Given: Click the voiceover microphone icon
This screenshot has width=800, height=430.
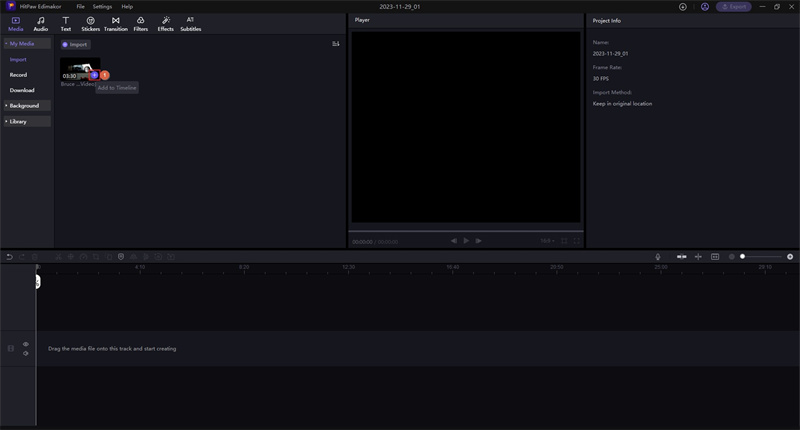Looking at the screenshot, I should [658, 257].
